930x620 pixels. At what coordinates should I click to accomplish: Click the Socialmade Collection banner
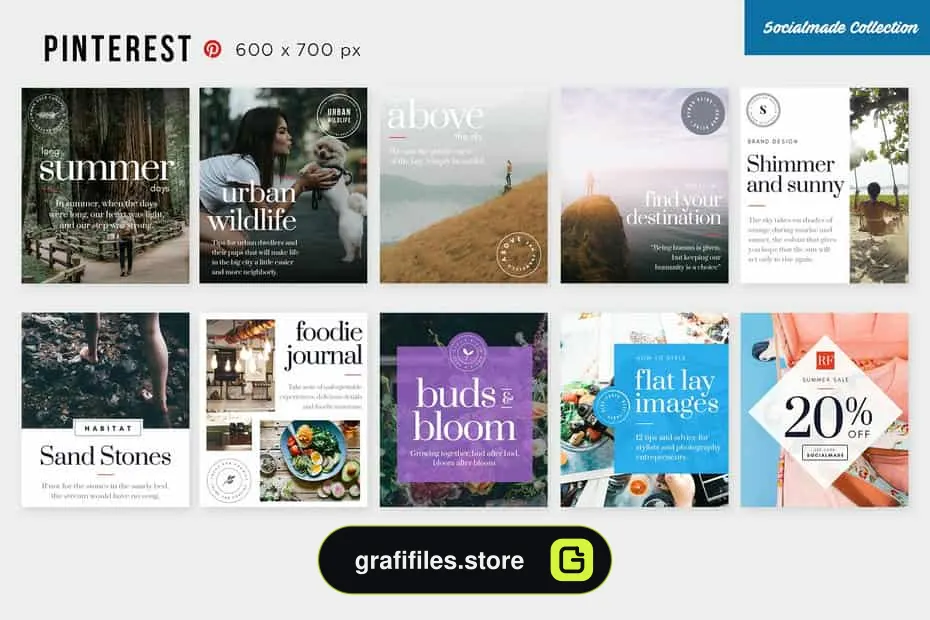(837, 27)
